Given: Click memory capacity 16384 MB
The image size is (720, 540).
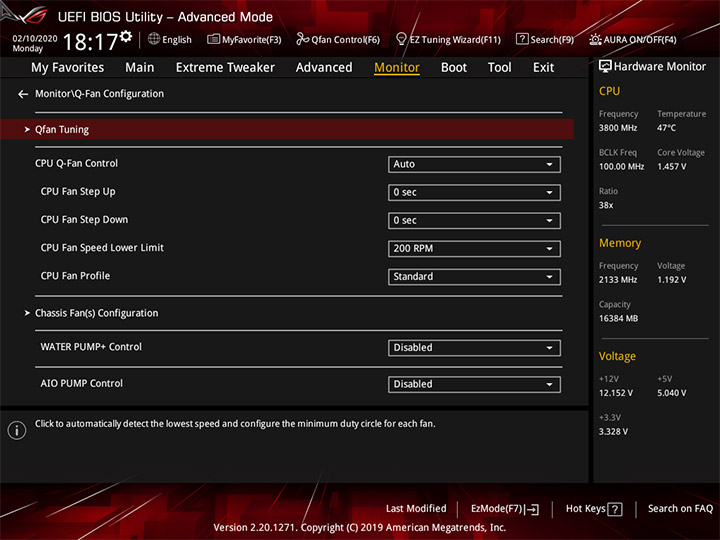Looking at the screenshot, I should tap(618, 319).
